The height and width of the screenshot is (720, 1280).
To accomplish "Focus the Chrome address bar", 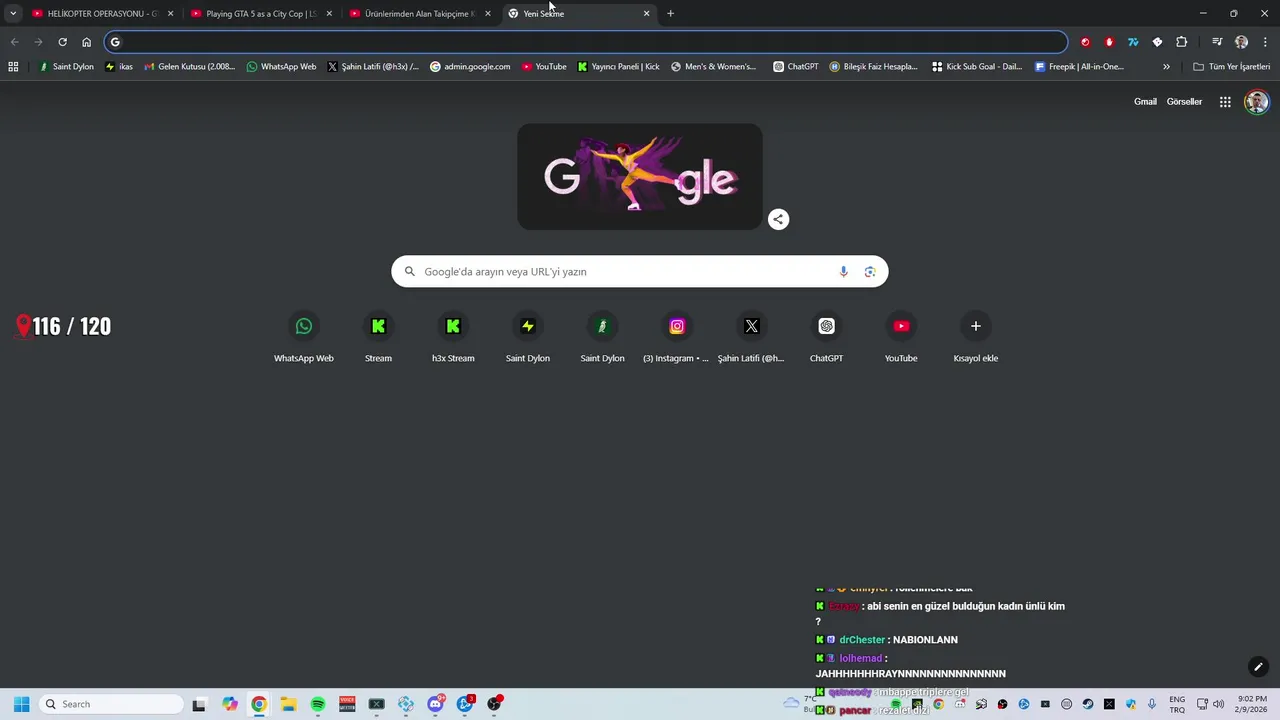I will [x=586, y=42].
